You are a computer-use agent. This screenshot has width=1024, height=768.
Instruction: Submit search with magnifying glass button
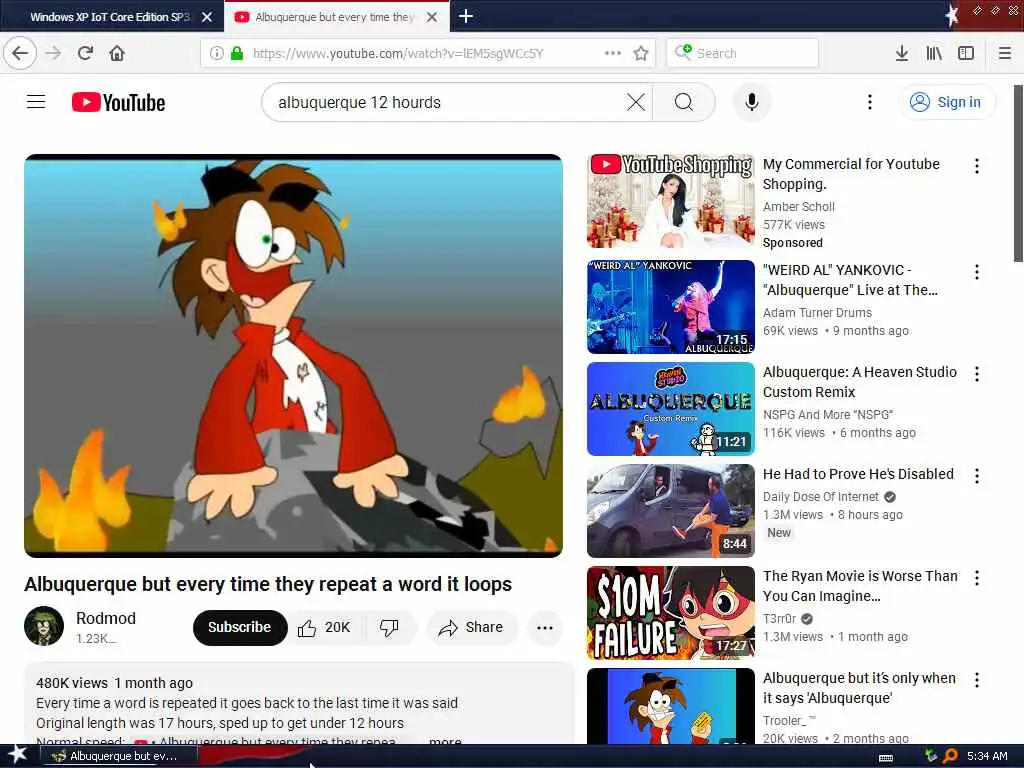[x=684, y=102]
